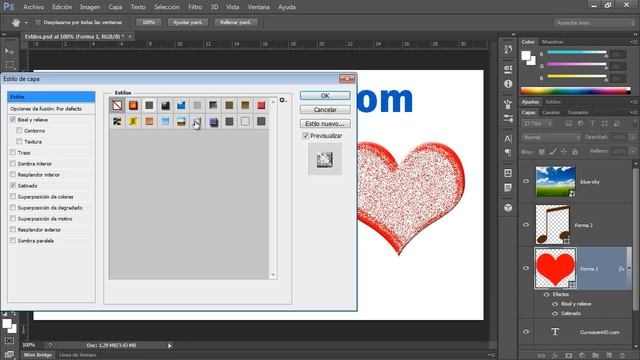
Task: Switch to the Trazados tab
Action: [578, 113]
